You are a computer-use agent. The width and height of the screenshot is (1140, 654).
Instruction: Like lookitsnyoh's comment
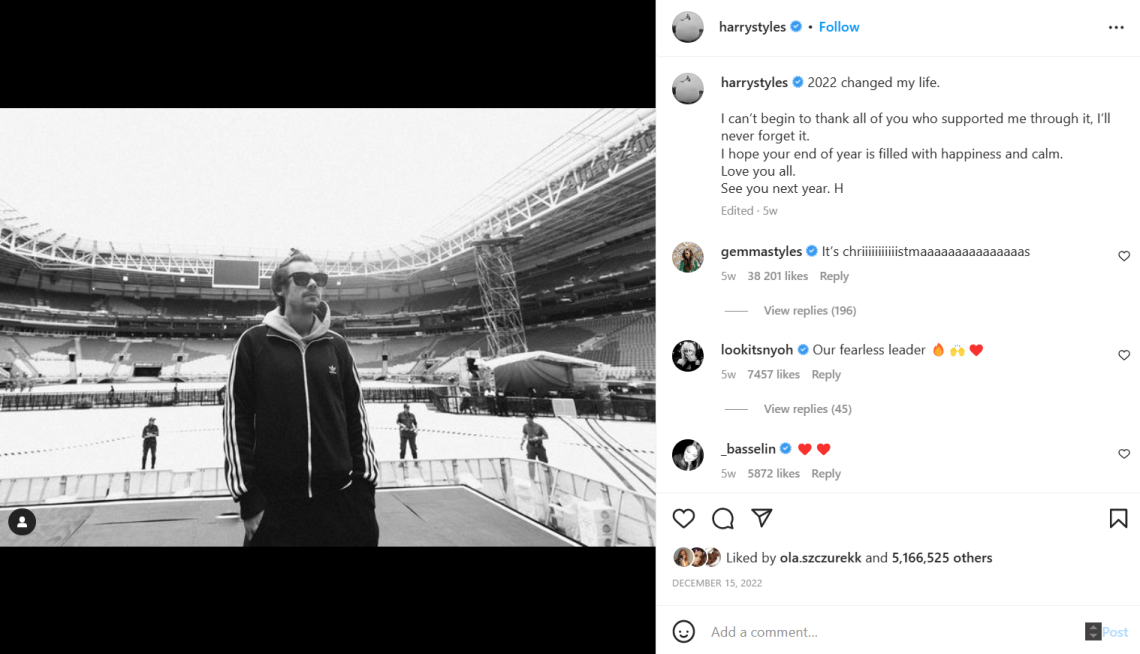click(x=1124, y=355)
